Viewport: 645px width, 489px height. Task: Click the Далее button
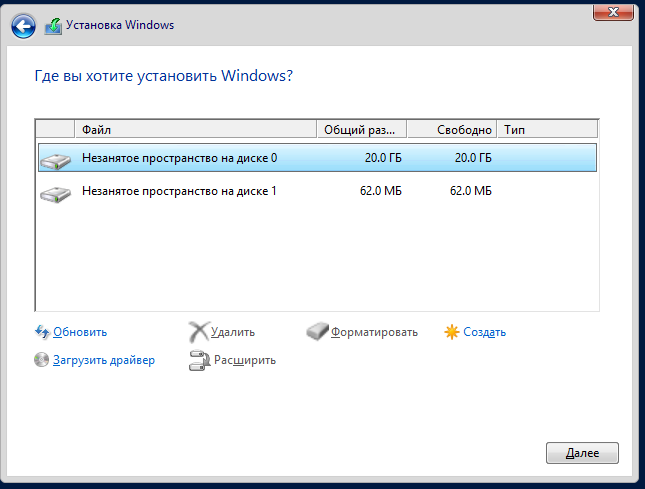(582, 453)
